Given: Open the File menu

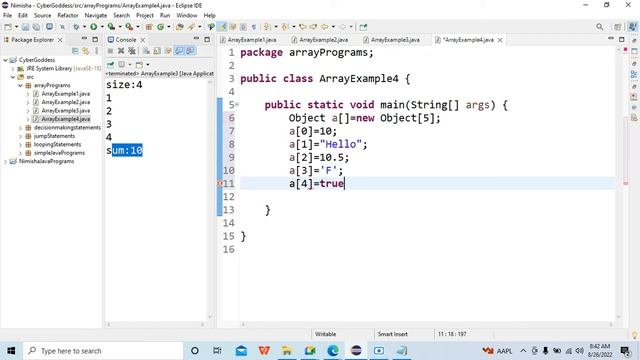Looking at the screenshot, I should coord(7,16).
